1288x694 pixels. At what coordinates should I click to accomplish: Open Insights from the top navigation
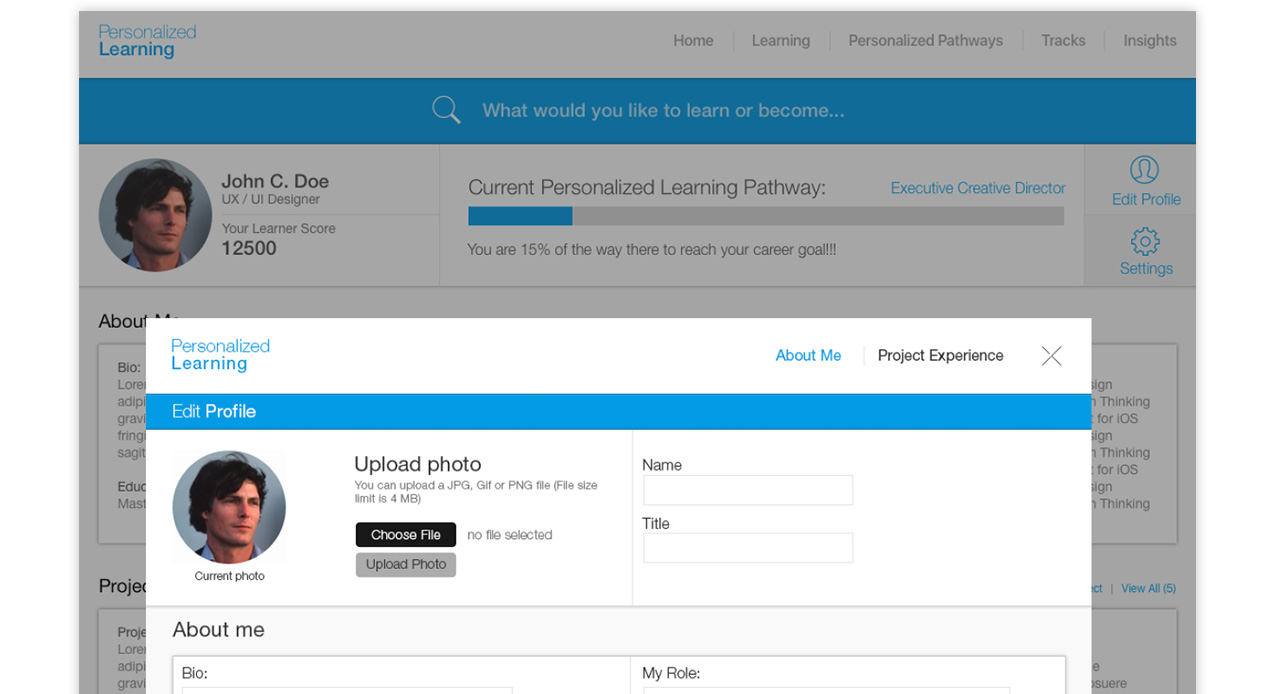click(x=1149, y=41)
